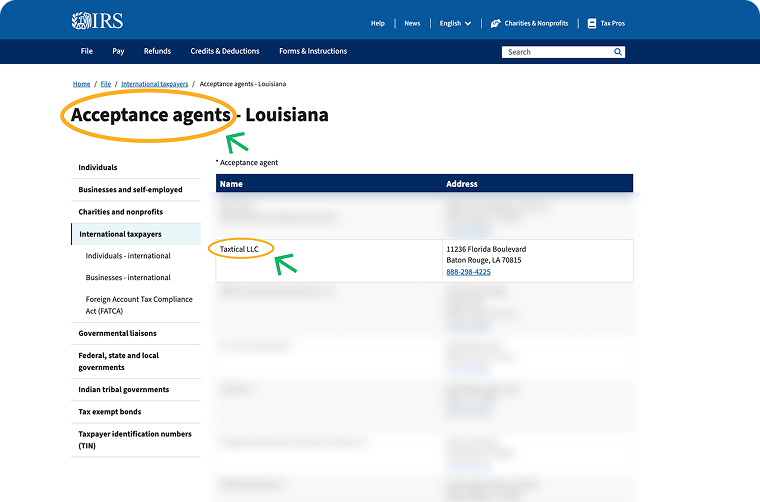Open the Pay menu
760x502 pixels.
coord(118,51)
